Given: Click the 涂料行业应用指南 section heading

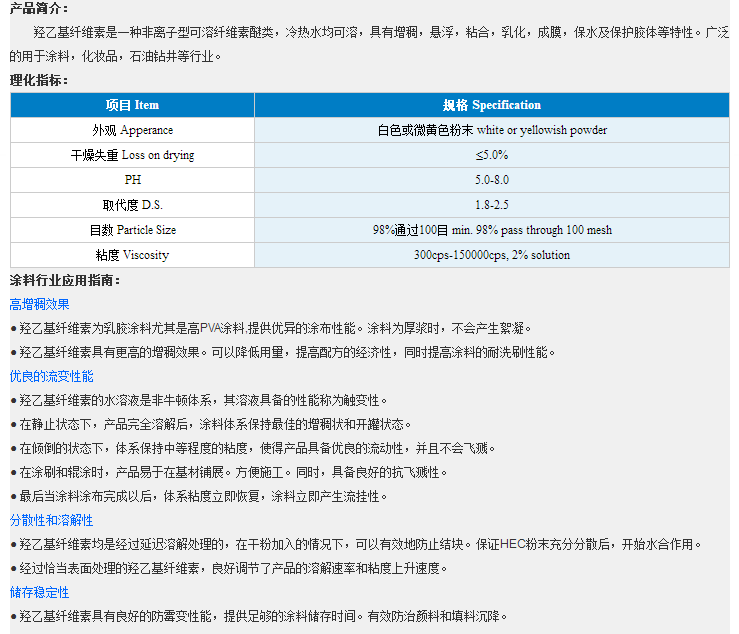Looking at the screenshot, I should pyautogui.click(x=64, y=280).
